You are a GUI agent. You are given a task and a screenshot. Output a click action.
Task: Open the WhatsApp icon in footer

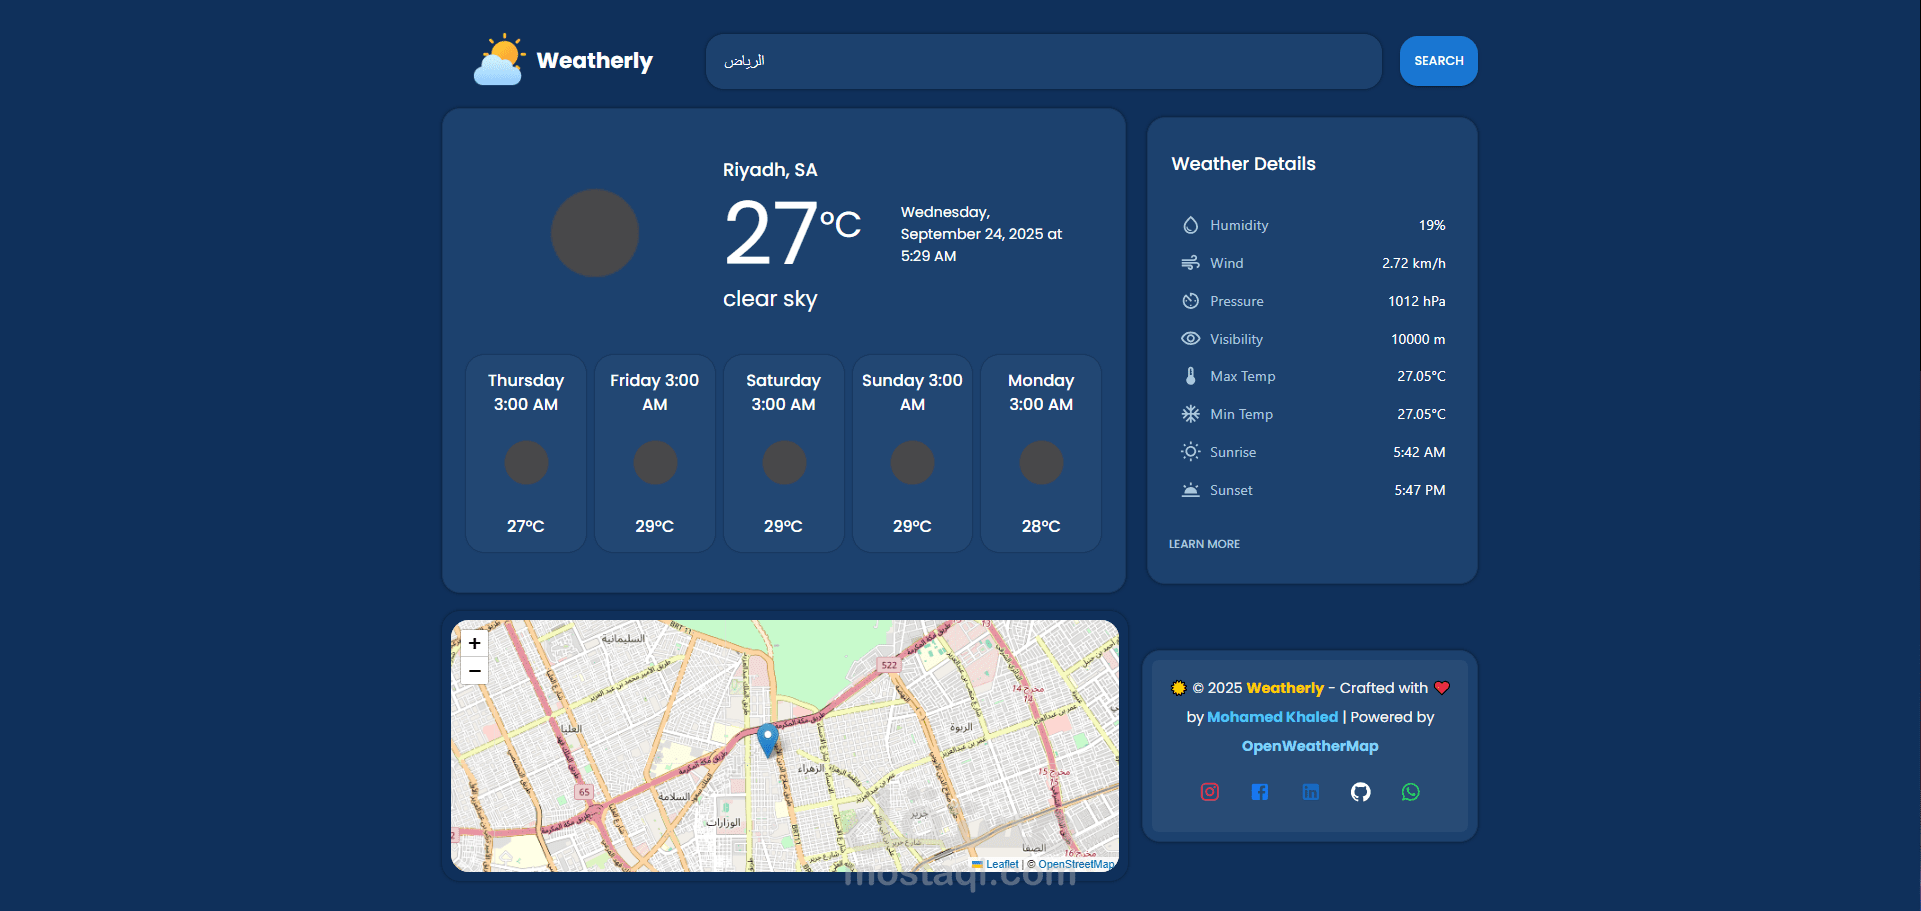coord(1410,792)
